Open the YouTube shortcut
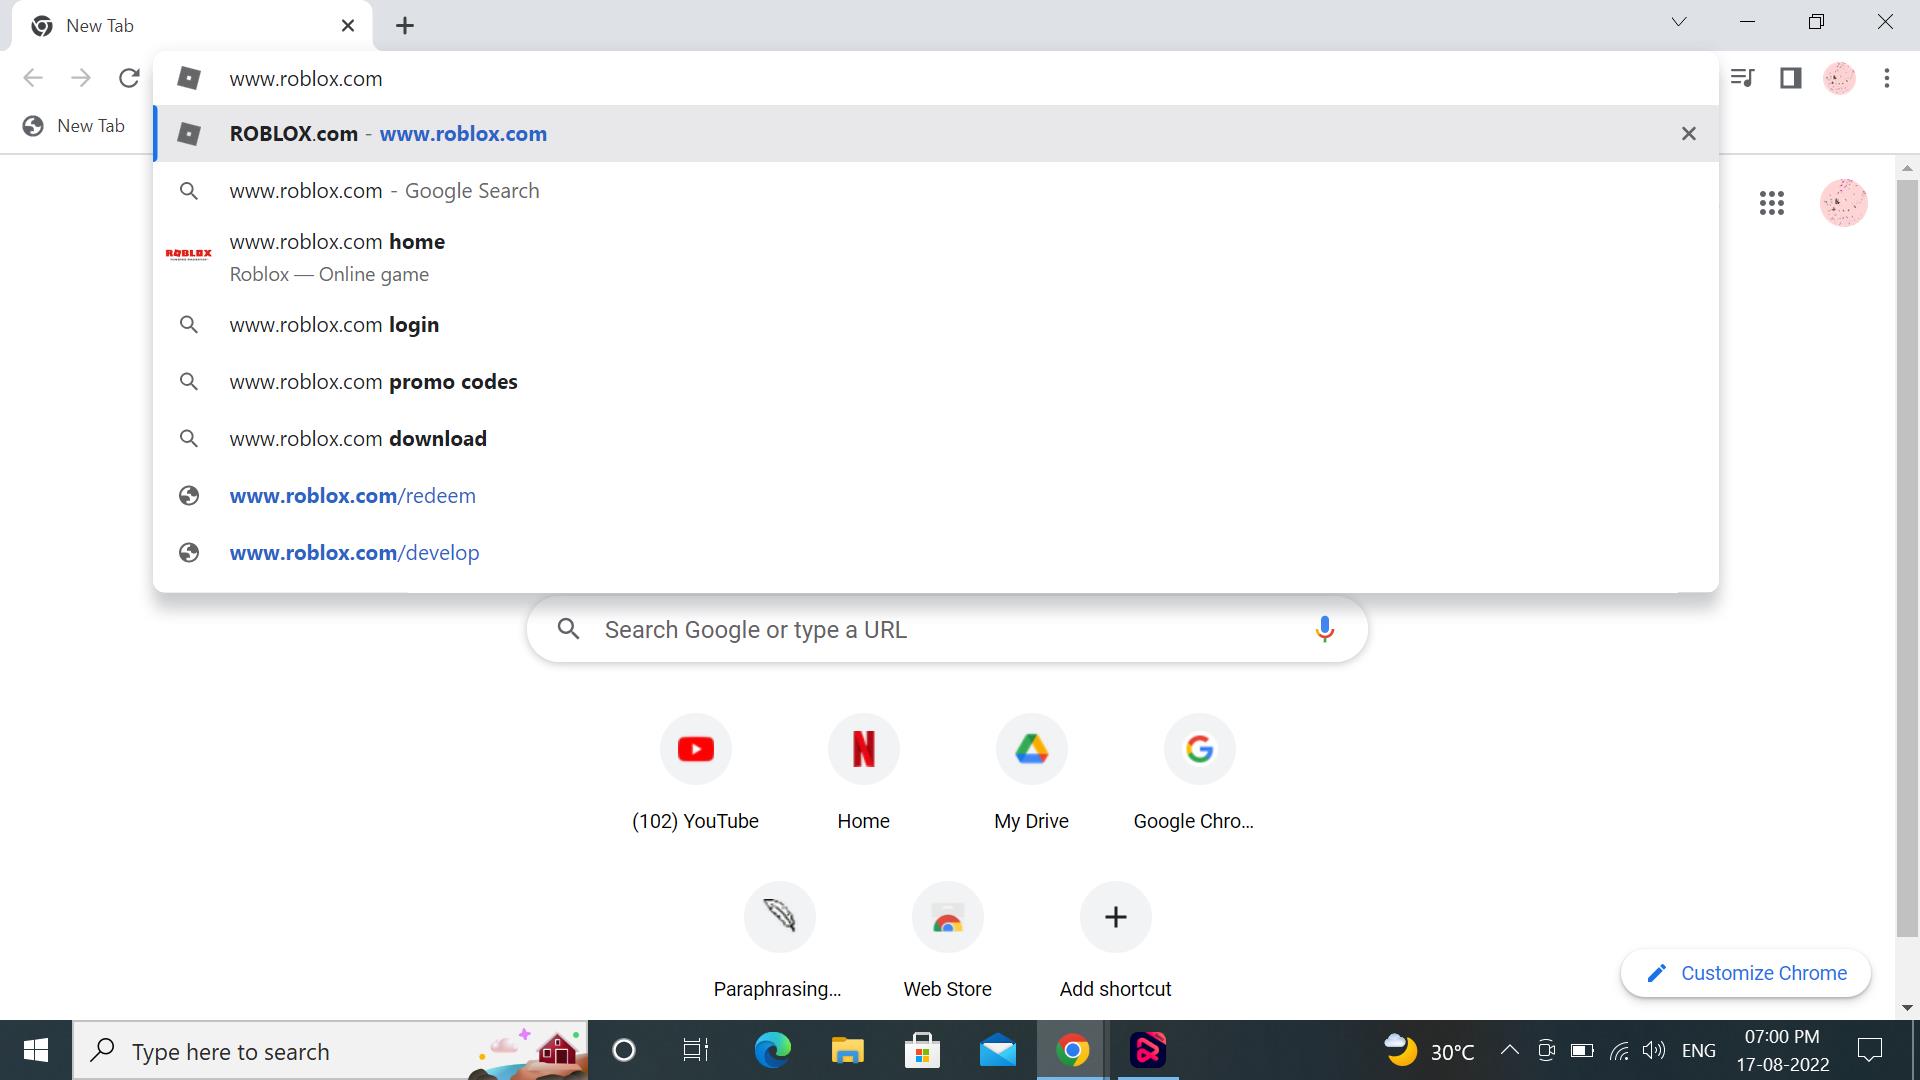Screen dimensions: 1920x1080 pos(696,773)
